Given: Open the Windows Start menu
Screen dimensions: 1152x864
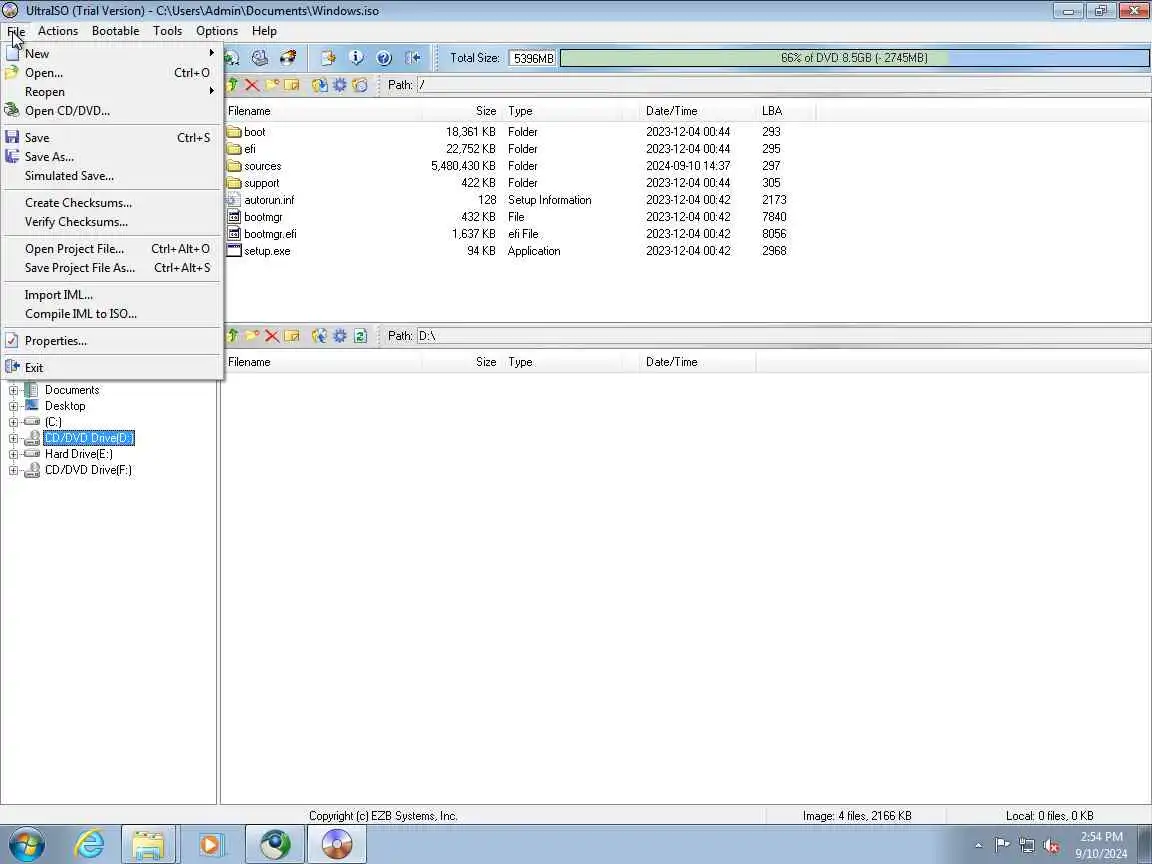Looking at the screenshot, I should click(x=27, y=844).
